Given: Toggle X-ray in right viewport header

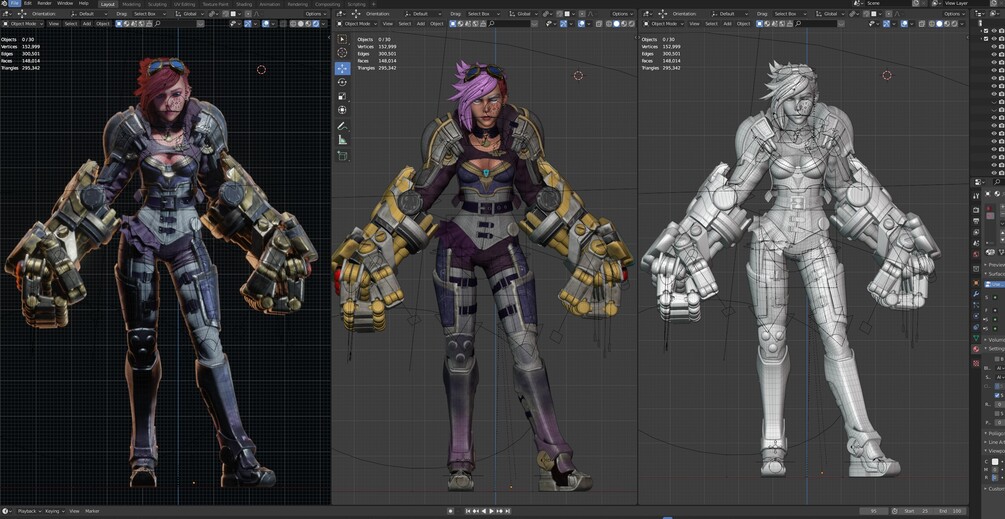Looking at the screenshot, I should coord(922,23).
